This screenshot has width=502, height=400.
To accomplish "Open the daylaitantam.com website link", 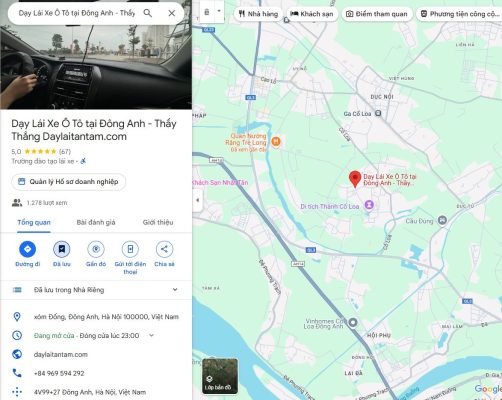I will pos(61,354).
